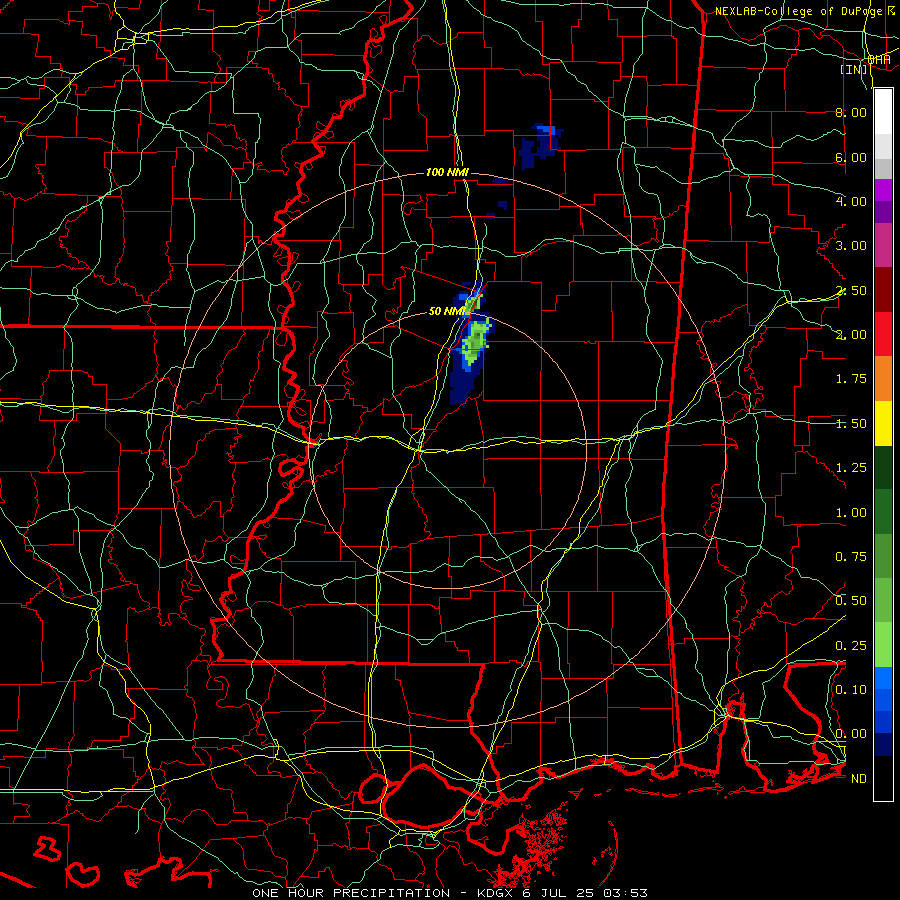The image size is (900, 900).
Task: Click the 1.25 legend value
Action: click(851, 468)
